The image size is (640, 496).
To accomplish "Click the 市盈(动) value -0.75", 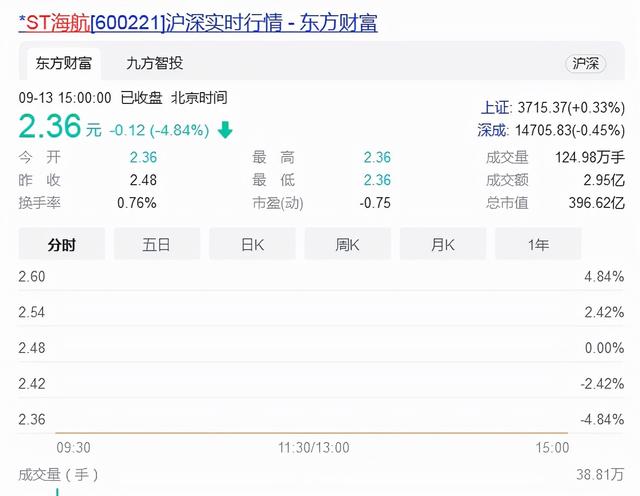I will 375,203.
